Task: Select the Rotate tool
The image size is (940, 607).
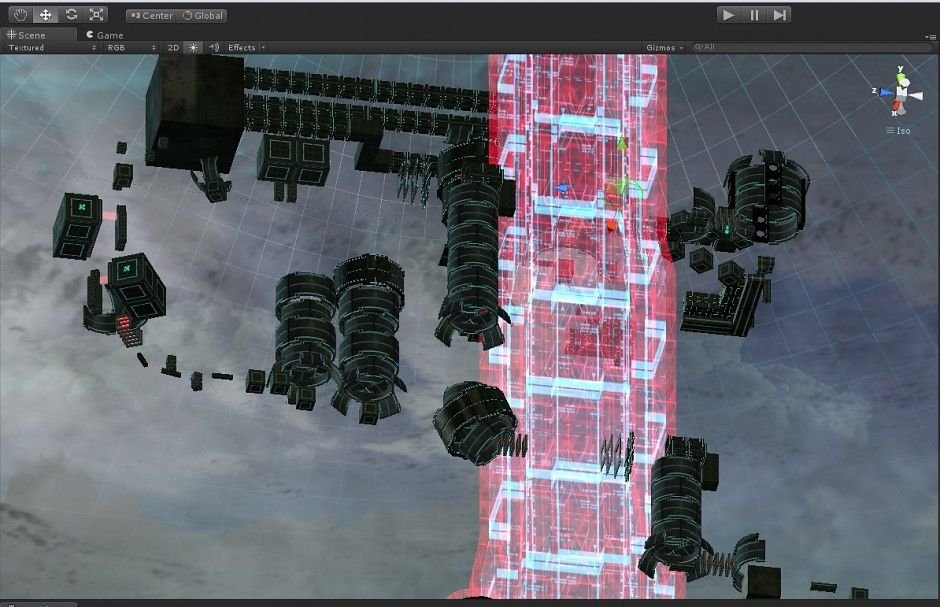Action: pyautogui.click(x=71, y=15)
